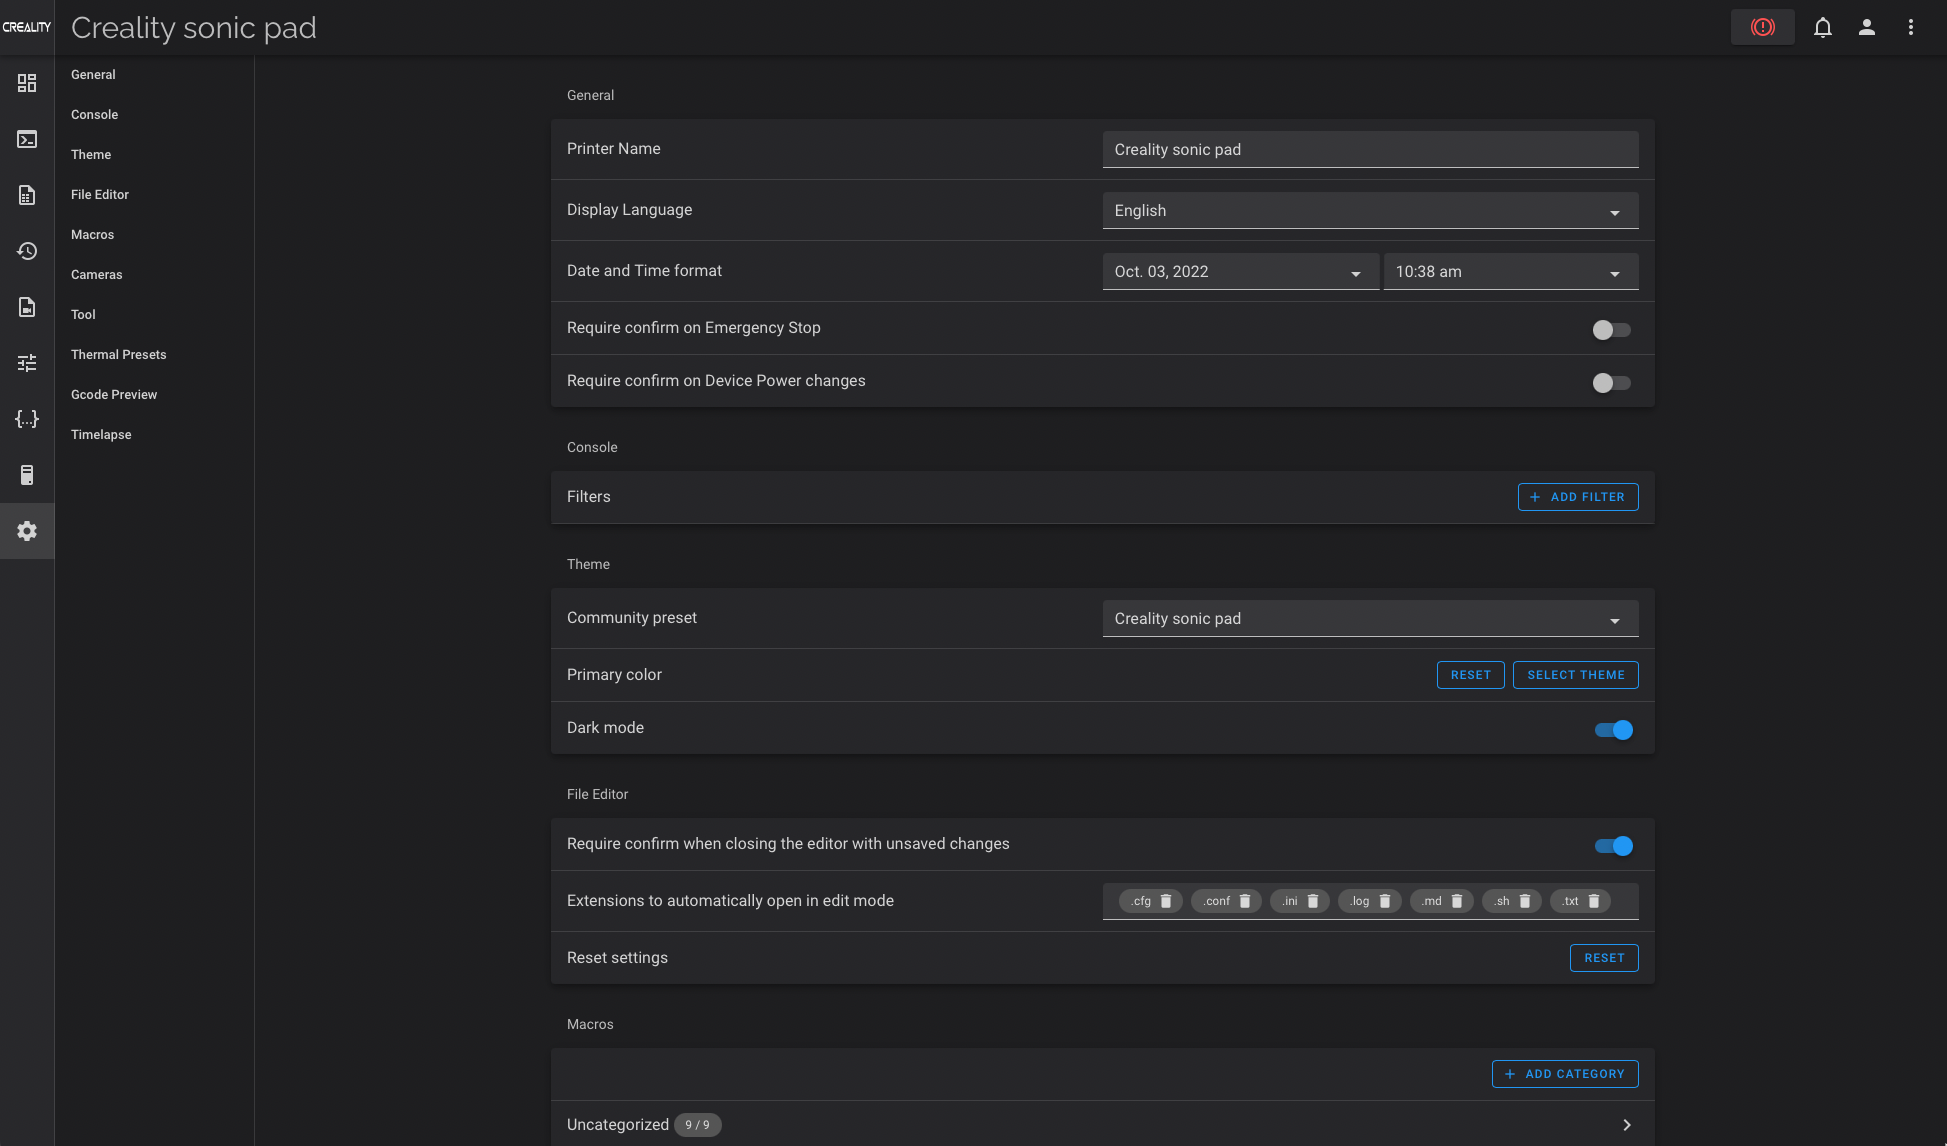Open the user account icon
This screenshot has height=1146, width=1947.
(x=1866, y=27)
